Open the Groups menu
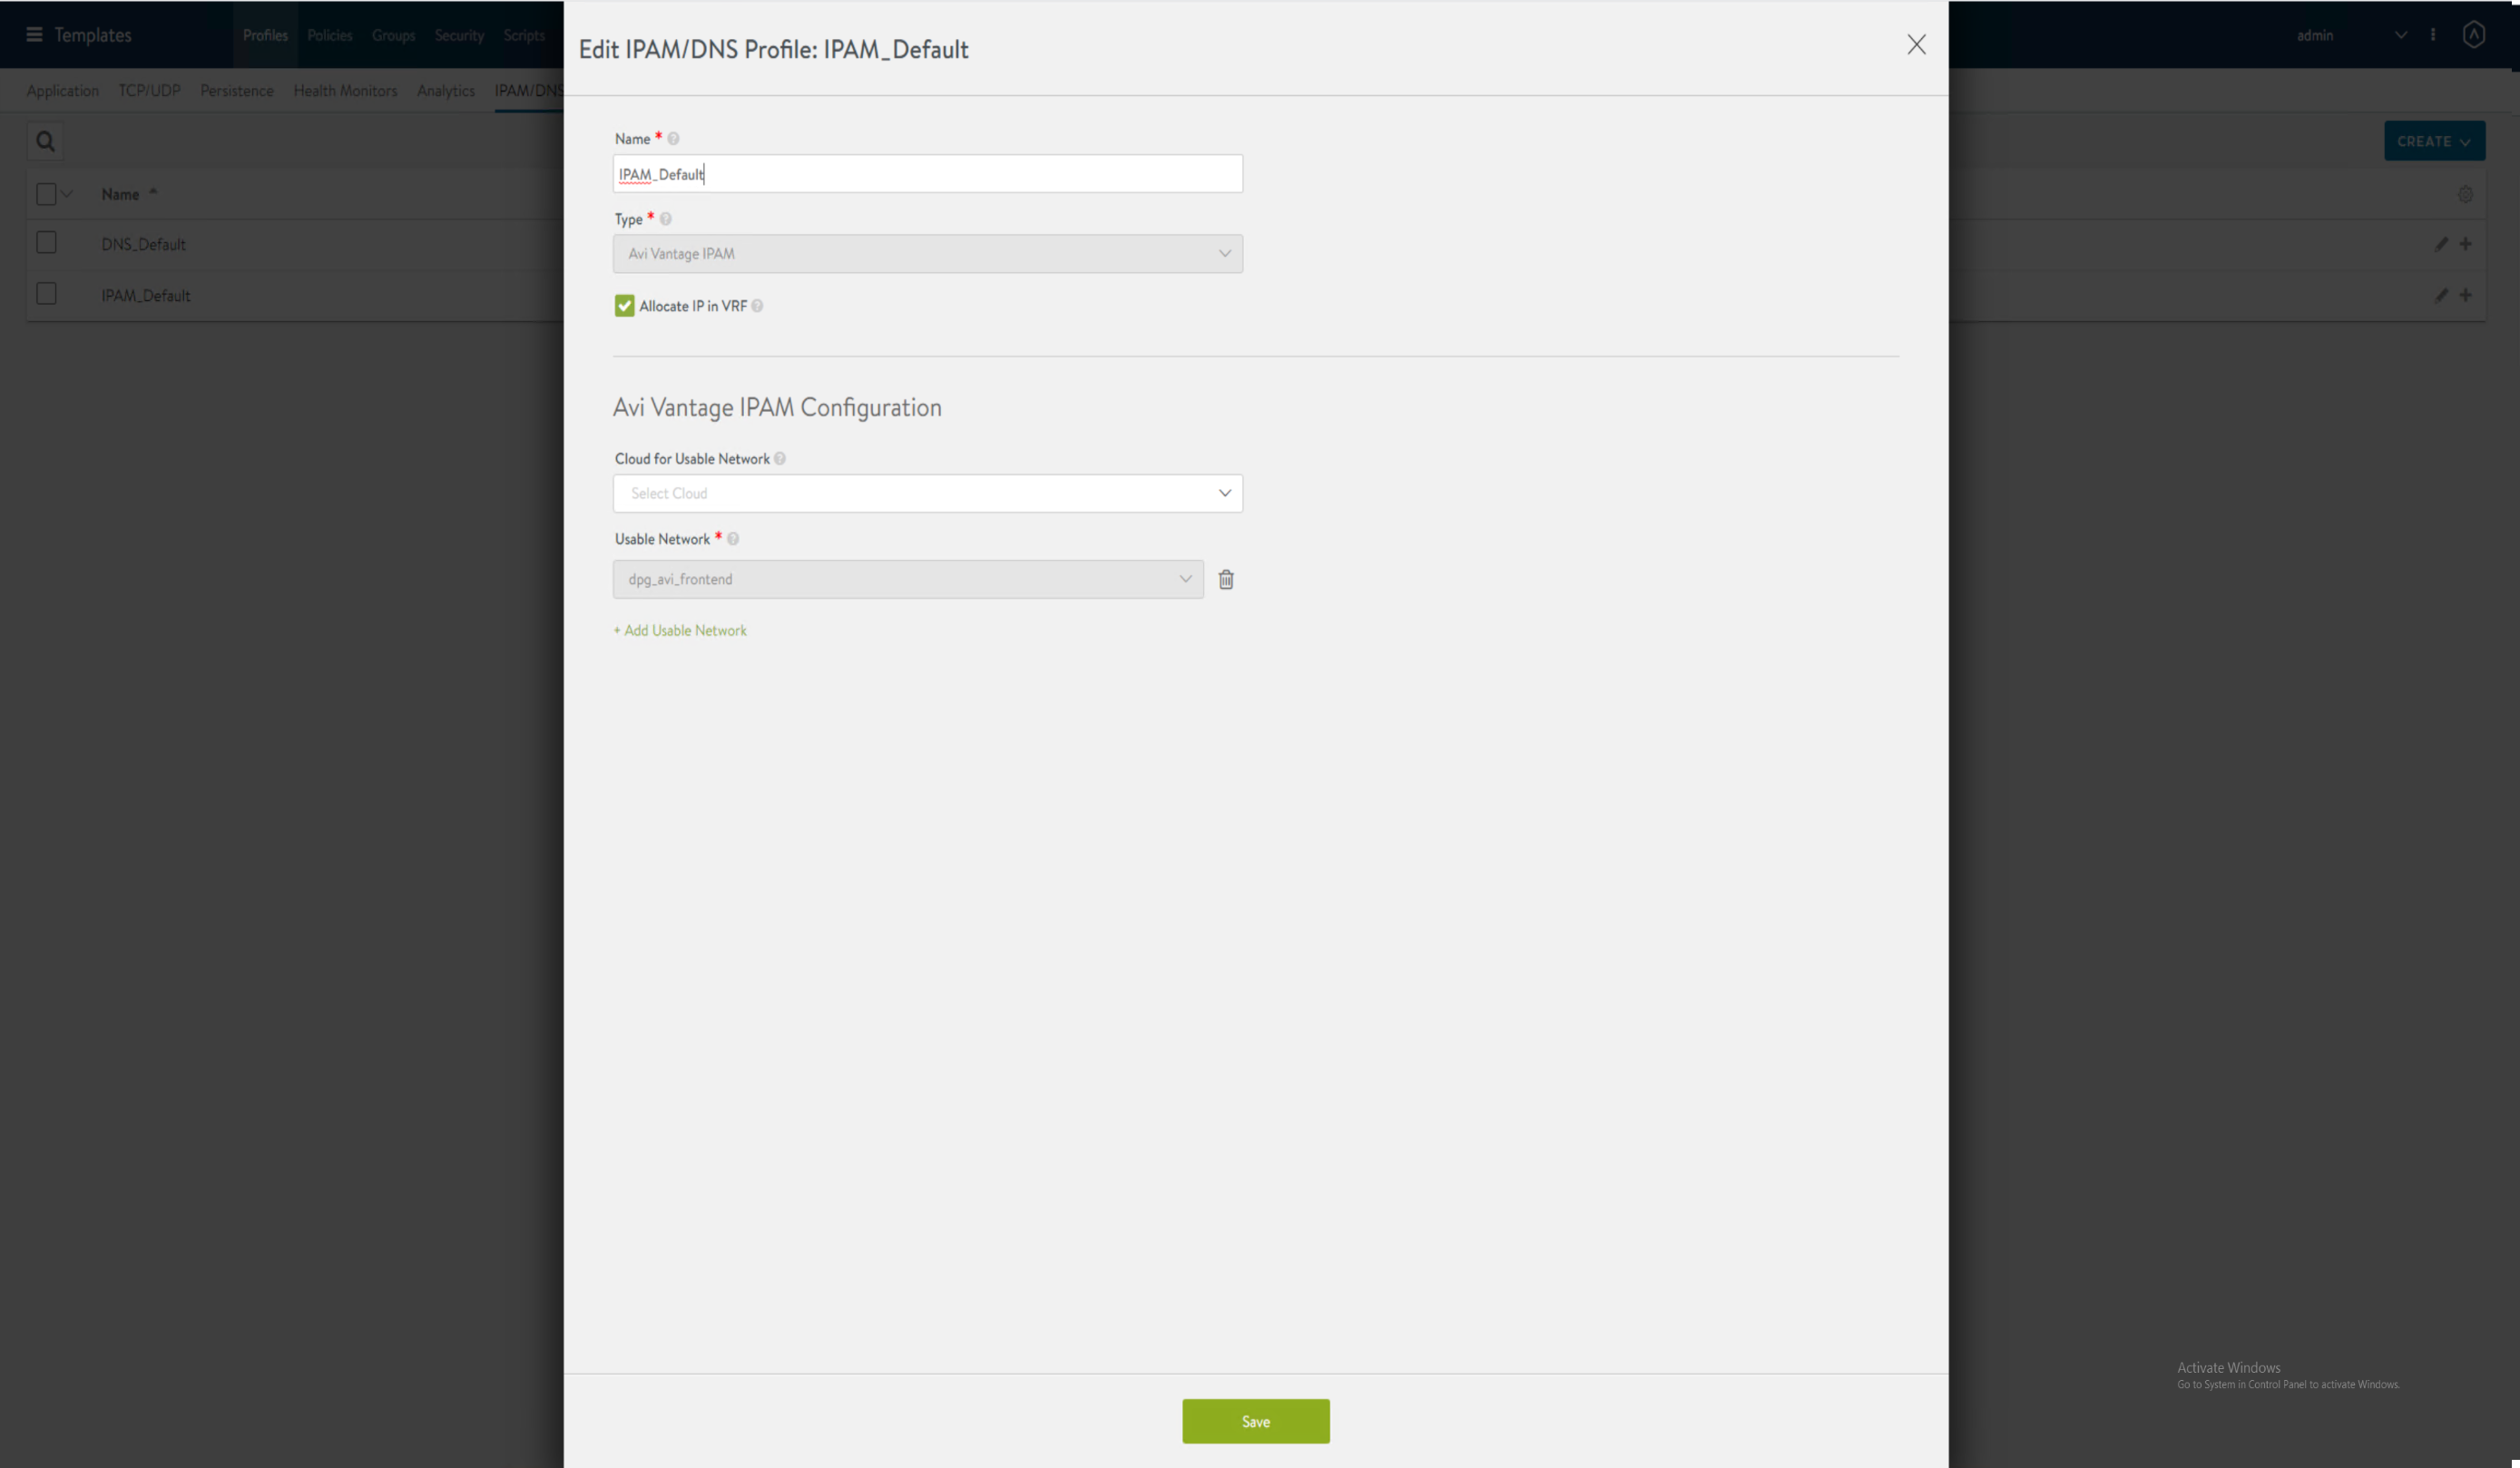The height and width of the screenshot is (1468, 2520). tap(393, 35)
